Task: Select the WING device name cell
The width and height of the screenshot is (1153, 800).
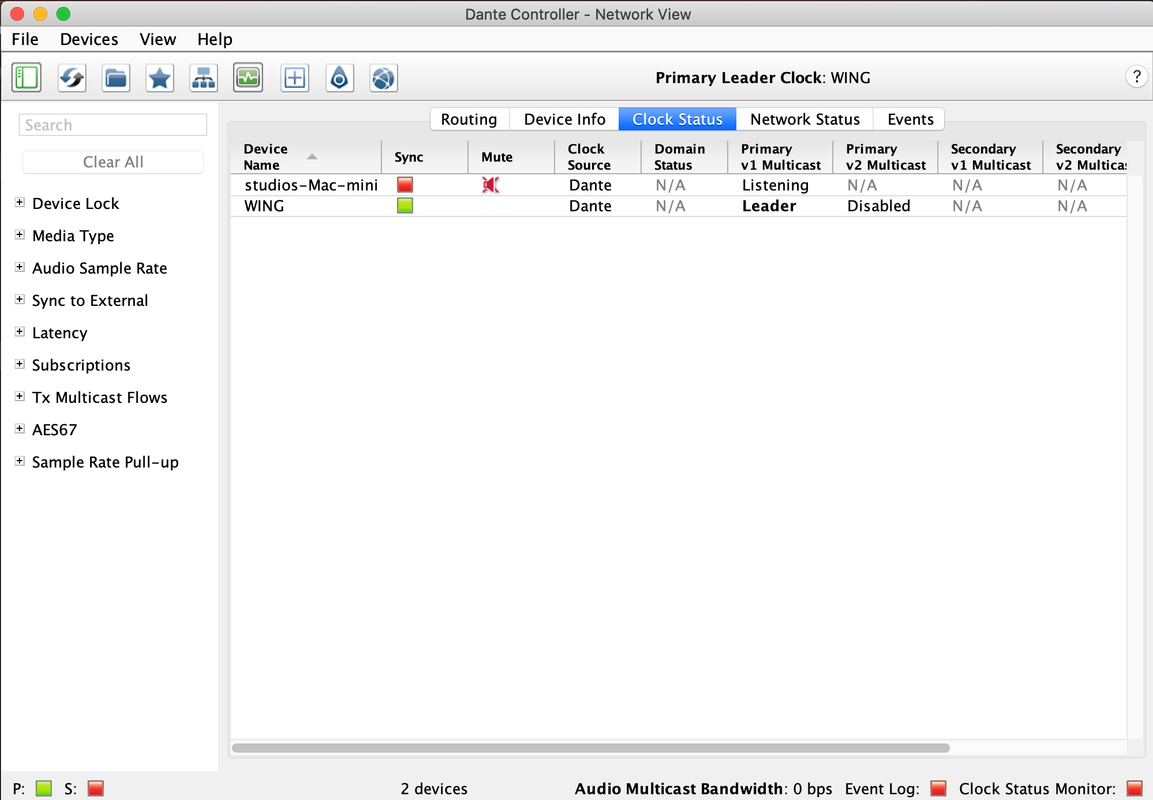Action: pos(264,206)
